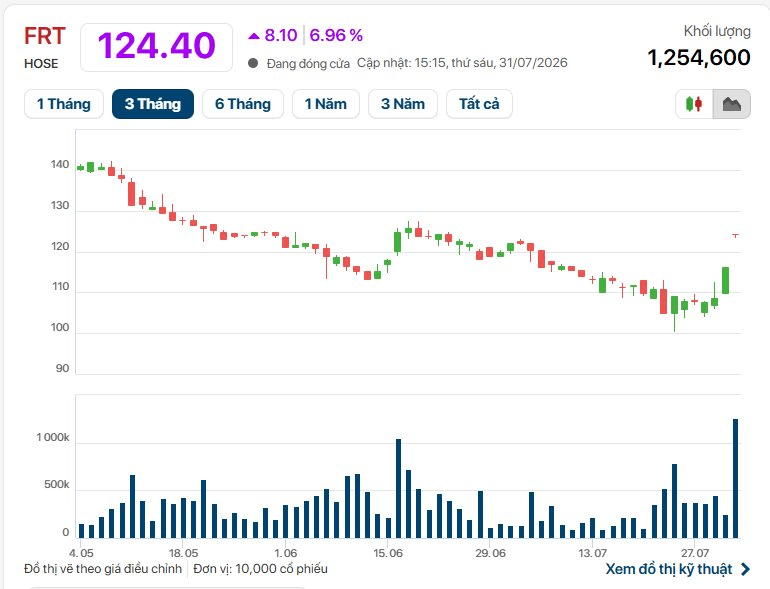Click the gray market closed status dot
This screenshot has height=589, width=770.
click(253, 63)
